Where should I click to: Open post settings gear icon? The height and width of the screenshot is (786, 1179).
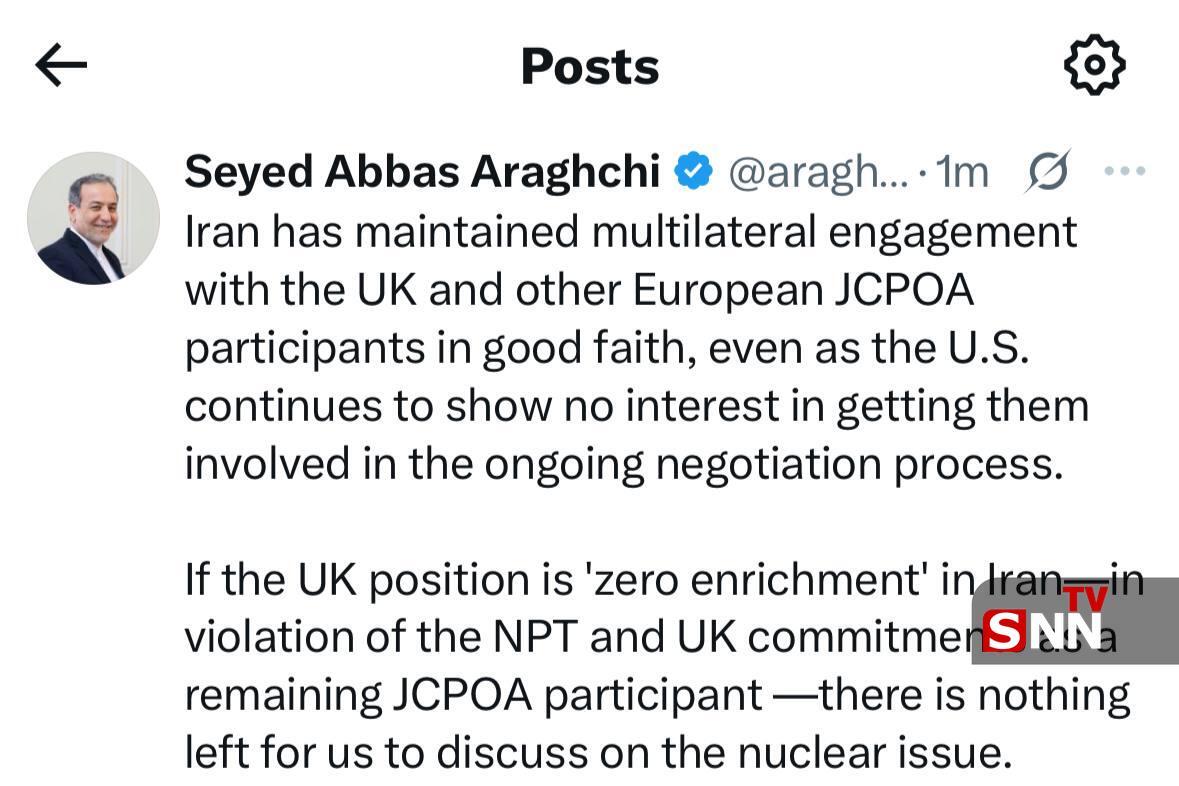coord(1094,65)
